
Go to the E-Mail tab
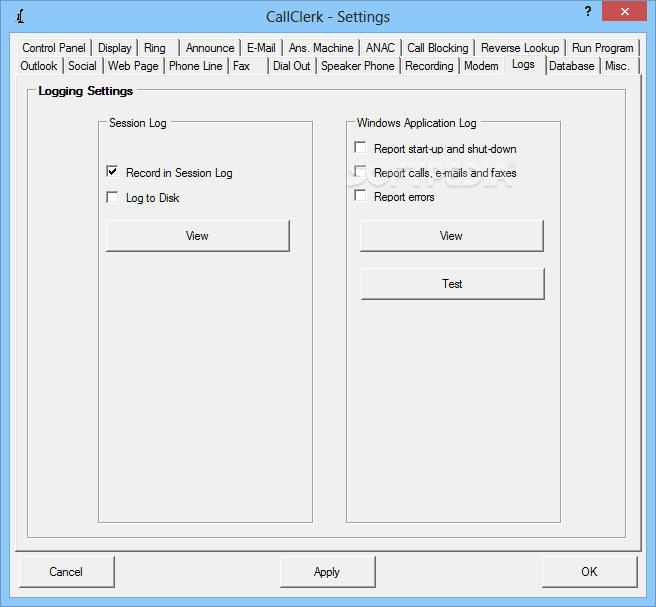(x=261, y=48)
